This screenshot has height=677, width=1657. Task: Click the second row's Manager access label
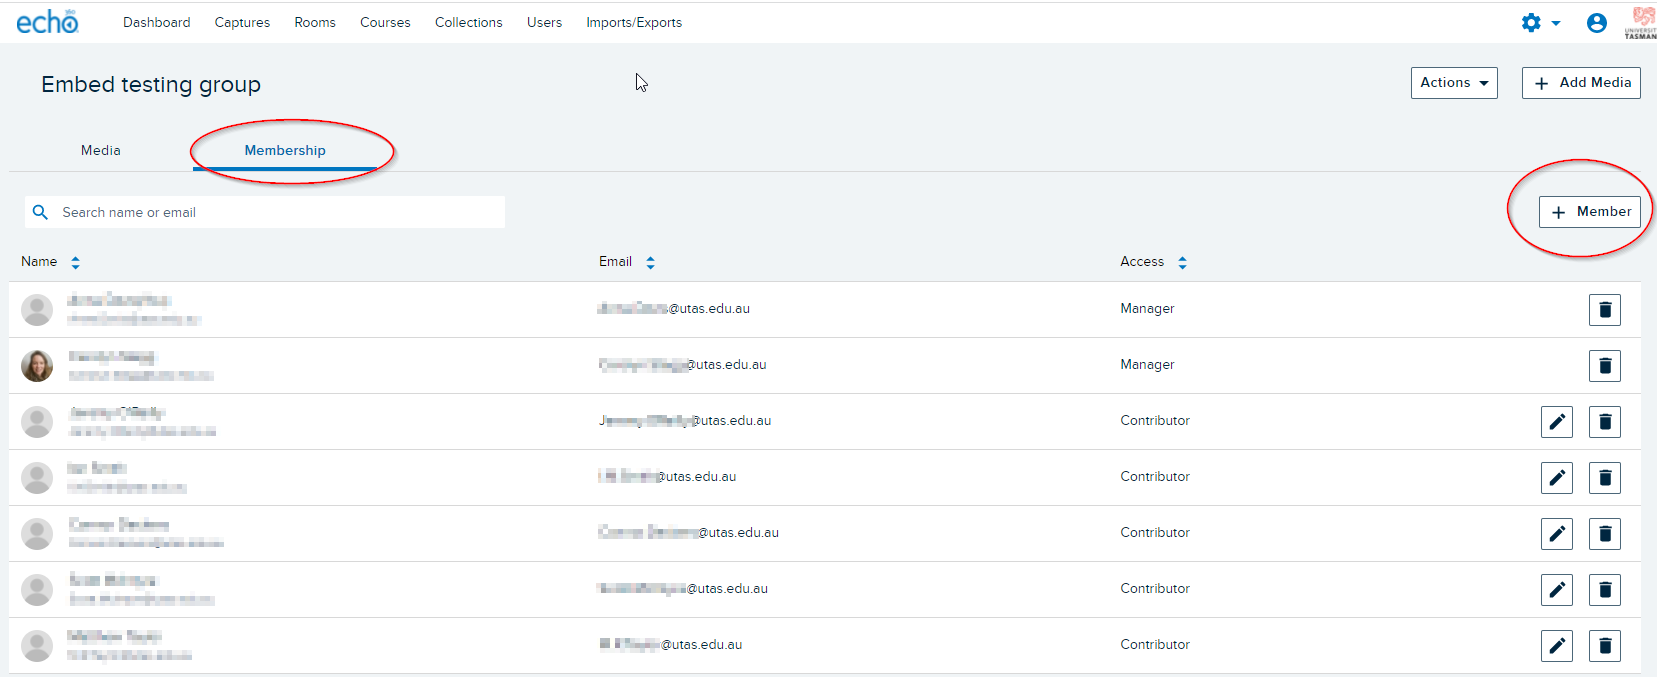point(1147,365)
